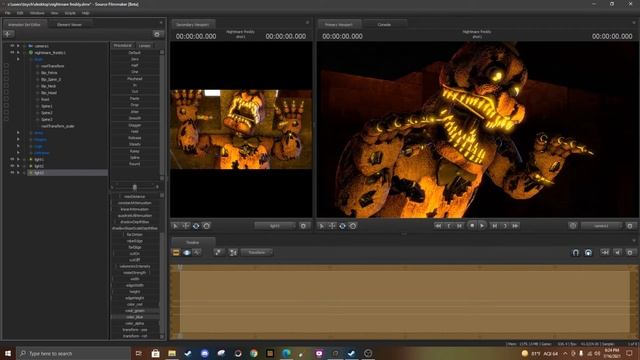This screenshot has height=360, width=640.
Task: Open the Scripts menu
Action: coord(70,13)
